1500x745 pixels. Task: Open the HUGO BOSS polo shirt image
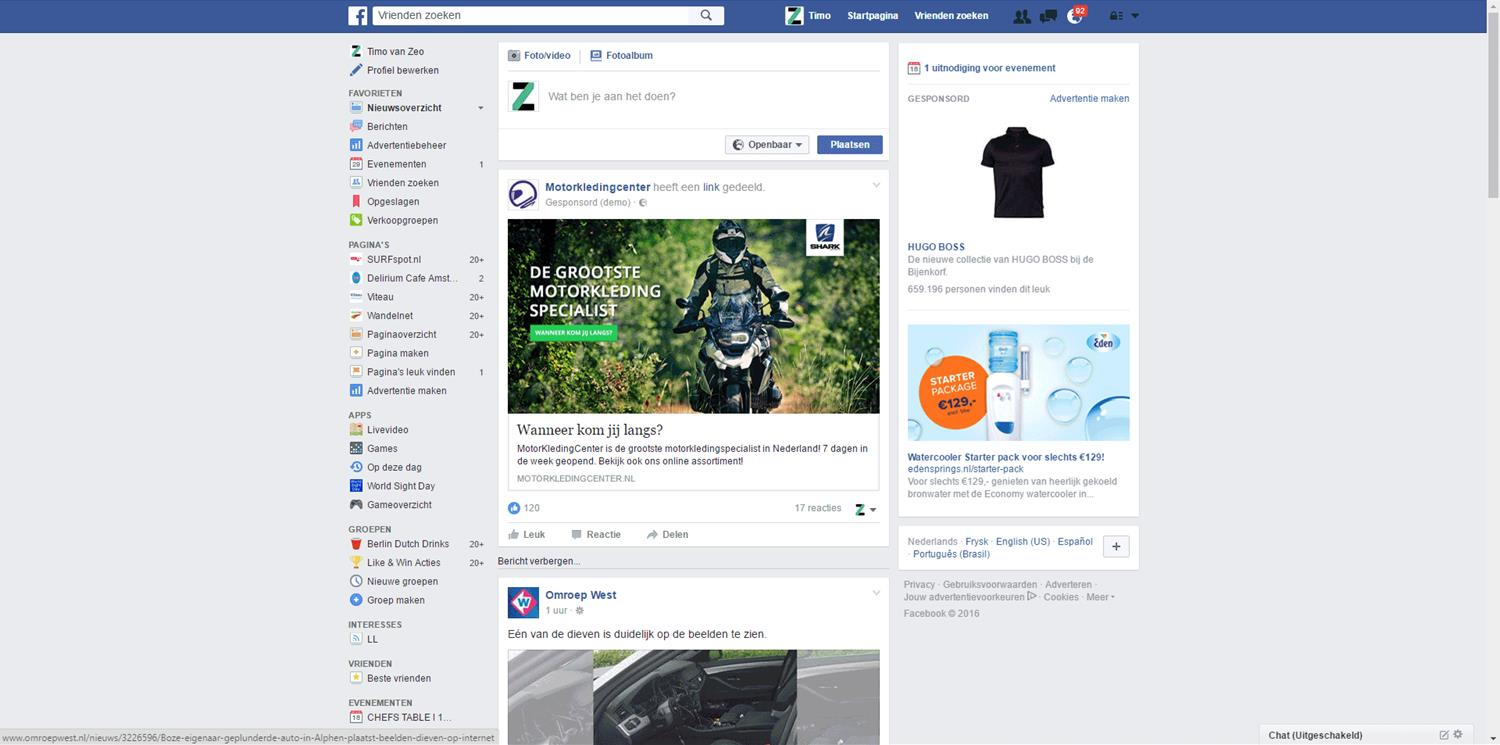click(1017, 172)
